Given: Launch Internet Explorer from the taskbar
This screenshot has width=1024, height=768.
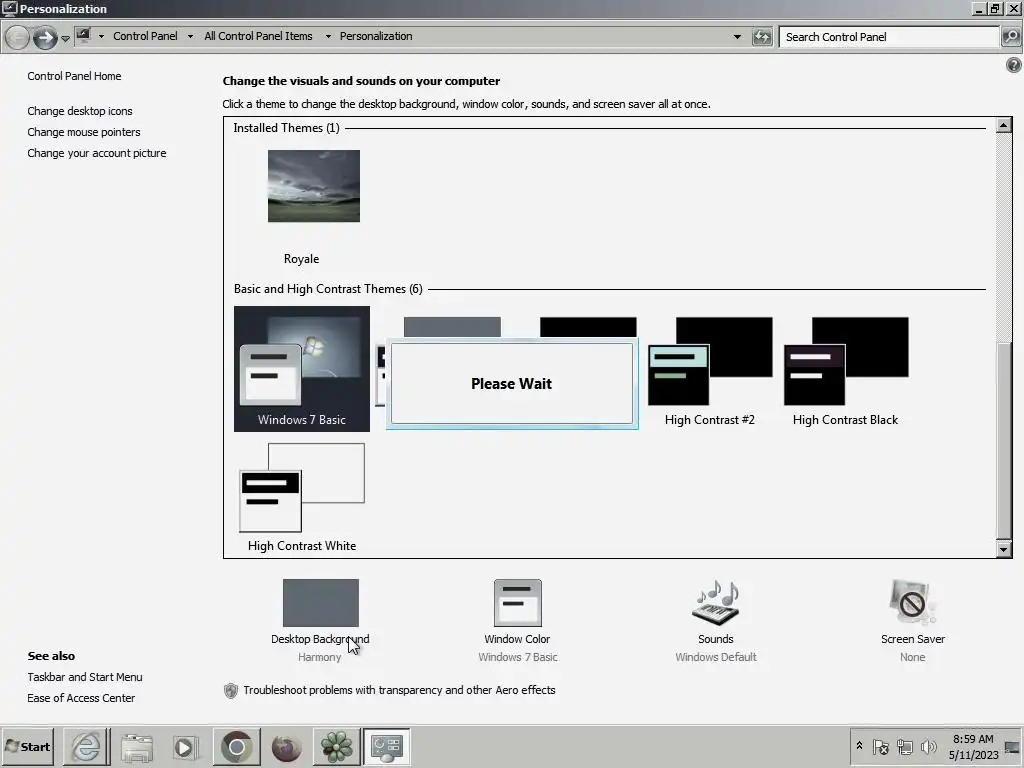Looking at the screenshot, I should (86, 746).
